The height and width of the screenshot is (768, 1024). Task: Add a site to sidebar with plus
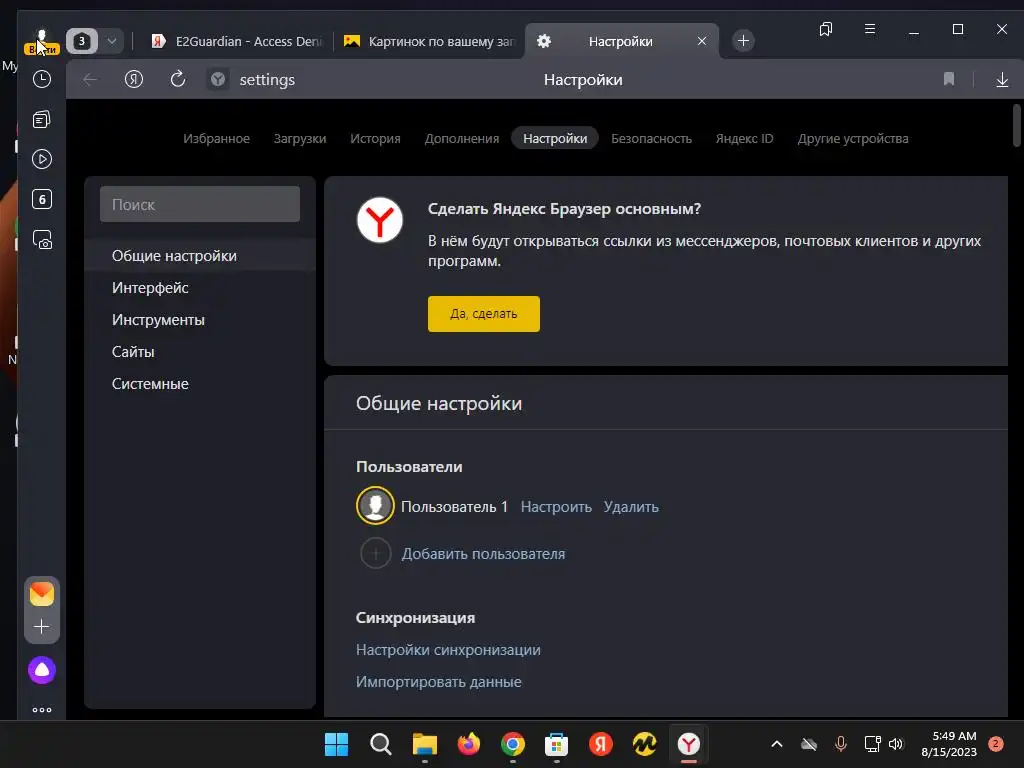pyautogui.click(x=42, y=627)
